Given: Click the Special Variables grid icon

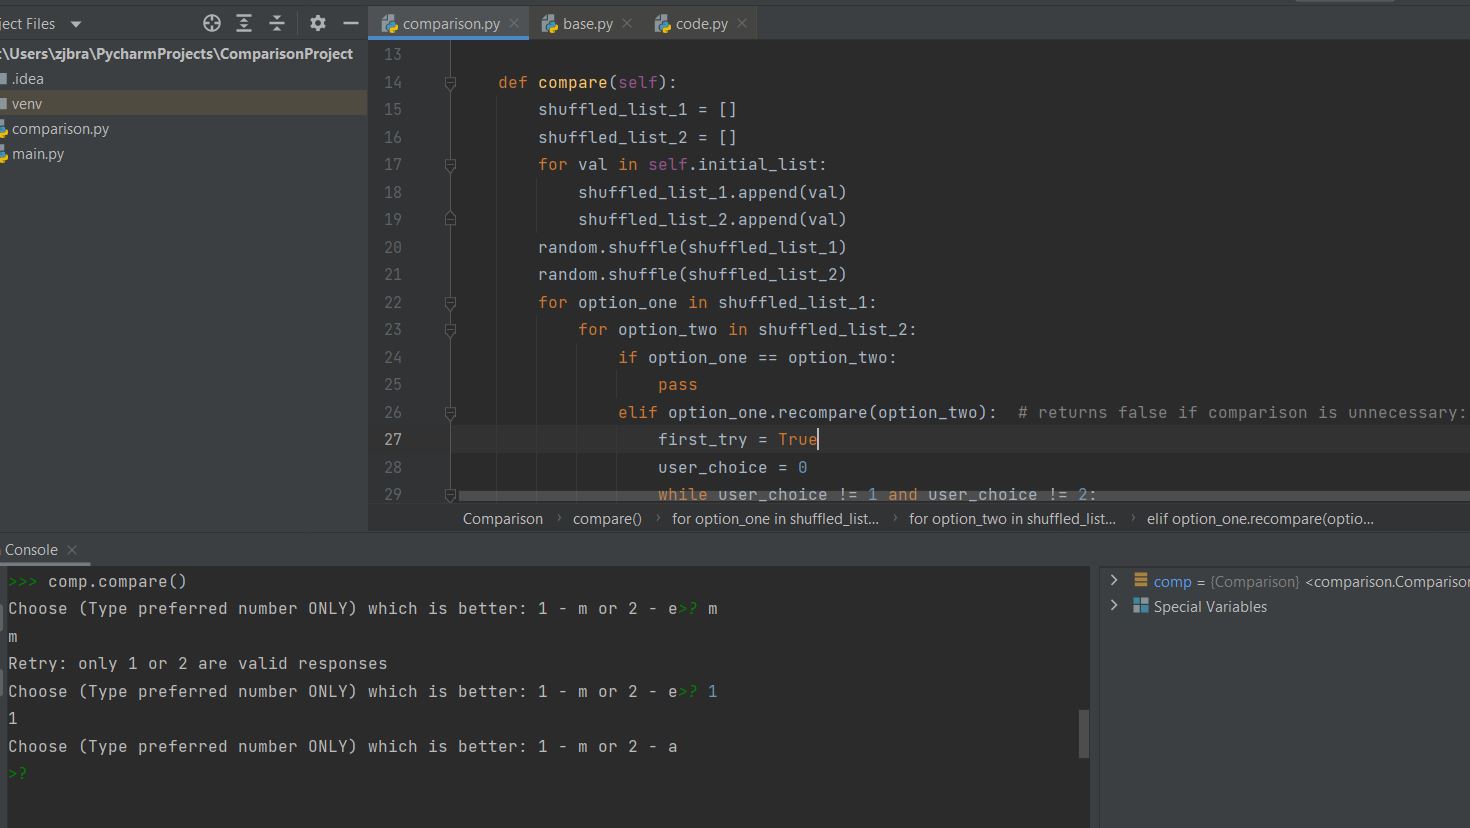Looking at the screenshot, I should 1141,605.
